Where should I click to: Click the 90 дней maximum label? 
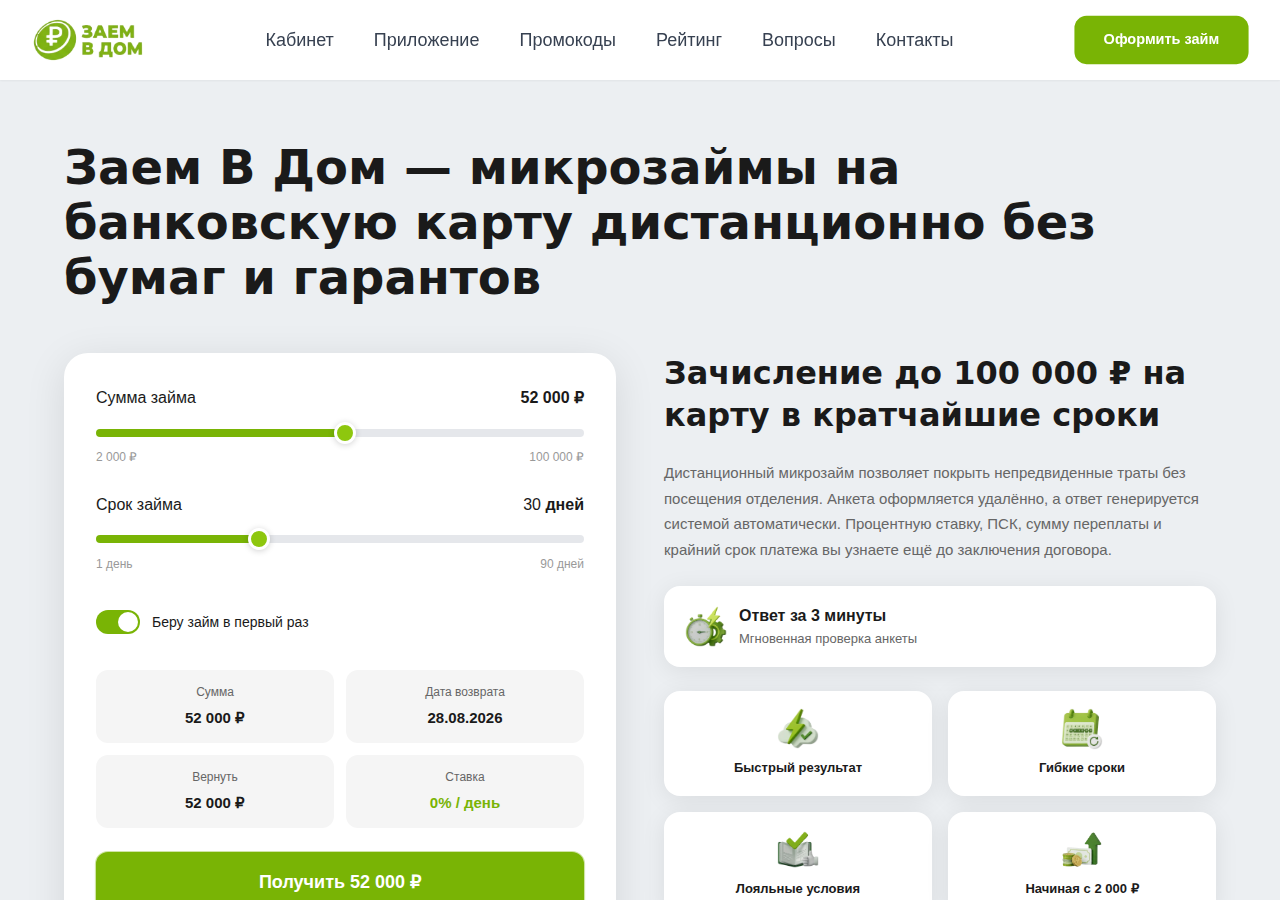tap(562, 564)
